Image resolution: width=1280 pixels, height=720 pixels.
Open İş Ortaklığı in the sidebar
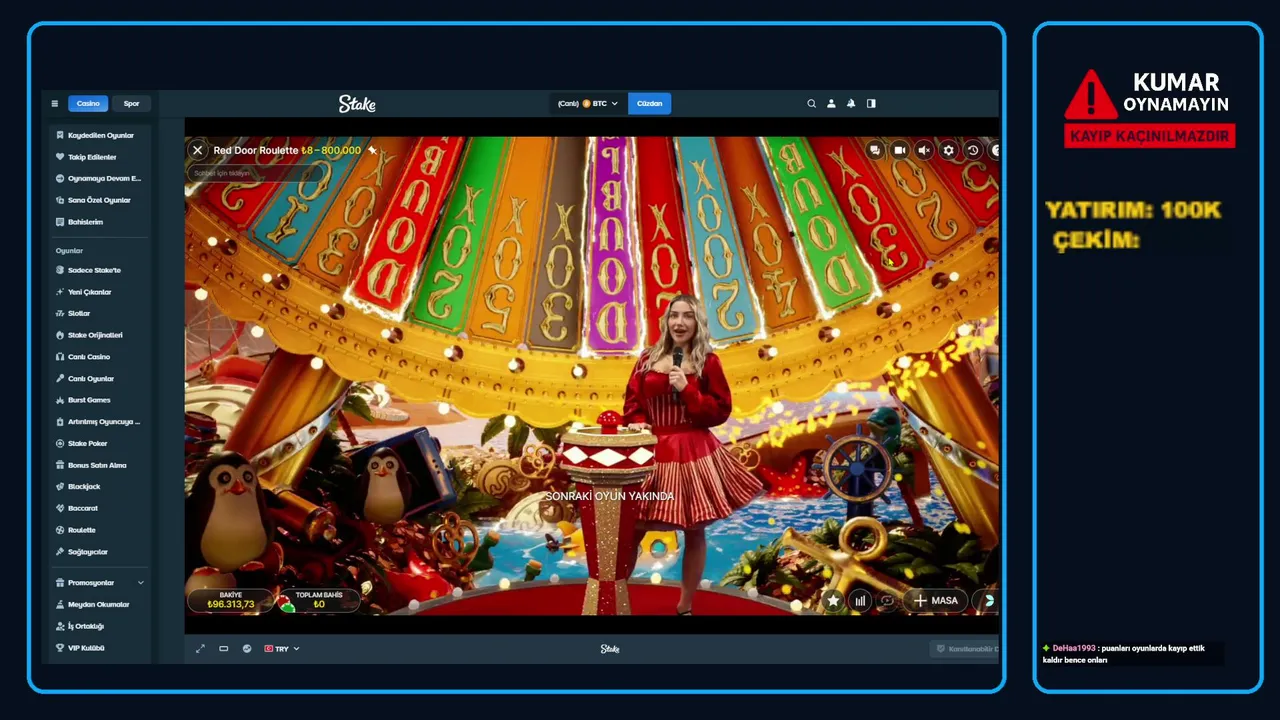pyautogui.click(x=100, y=626)
